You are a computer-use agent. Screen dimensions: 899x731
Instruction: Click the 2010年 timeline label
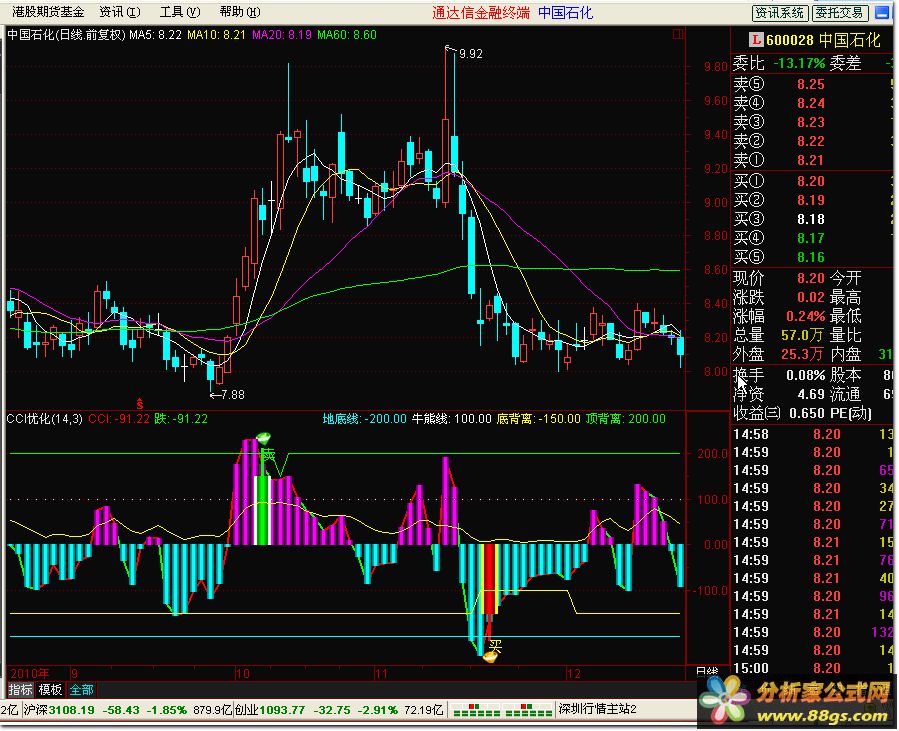pos(30,674)
